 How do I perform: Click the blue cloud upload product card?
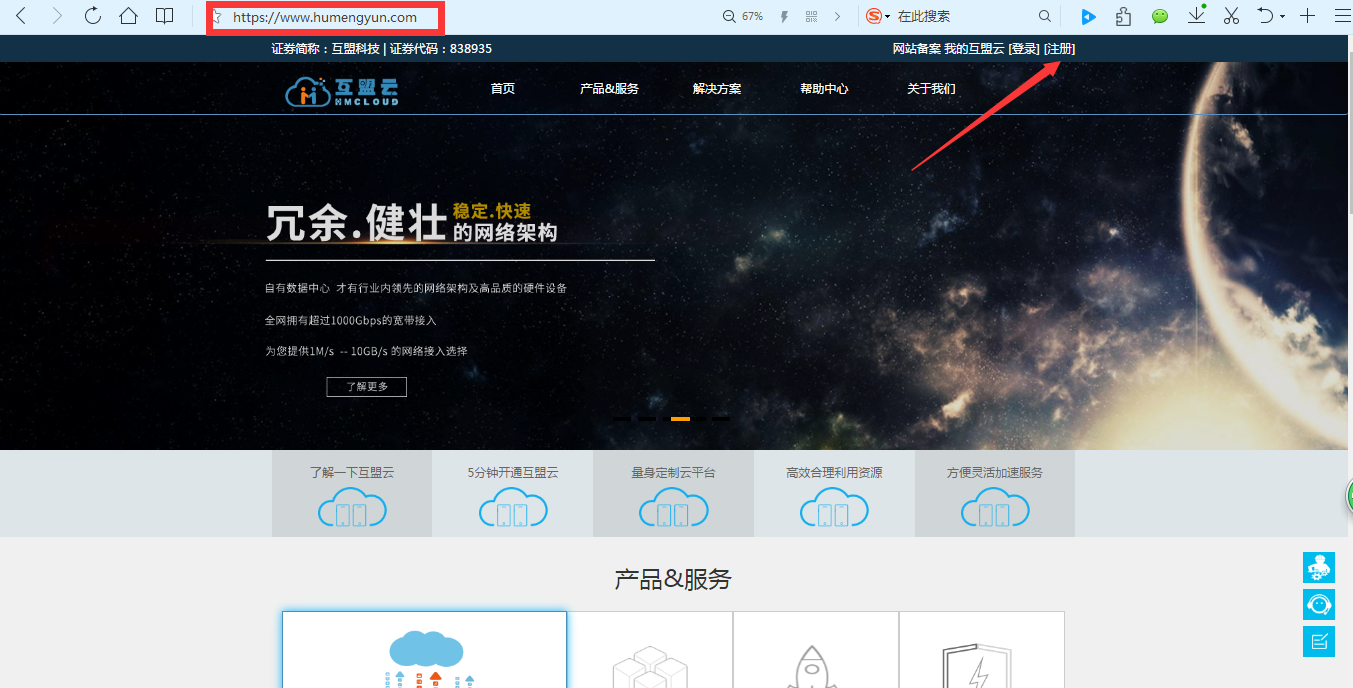[x=424, y=650]
